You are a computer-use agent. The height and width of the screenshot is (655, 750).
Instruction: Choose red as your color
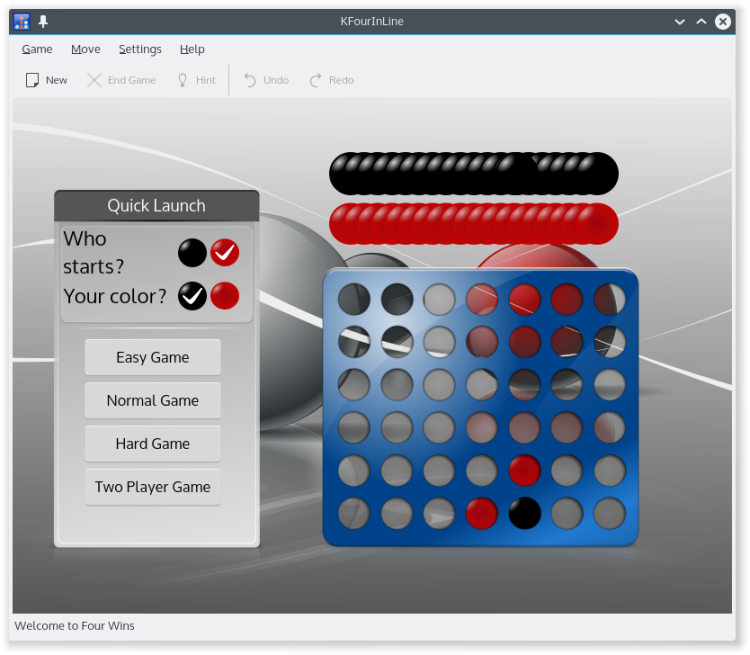coord(225,296)
